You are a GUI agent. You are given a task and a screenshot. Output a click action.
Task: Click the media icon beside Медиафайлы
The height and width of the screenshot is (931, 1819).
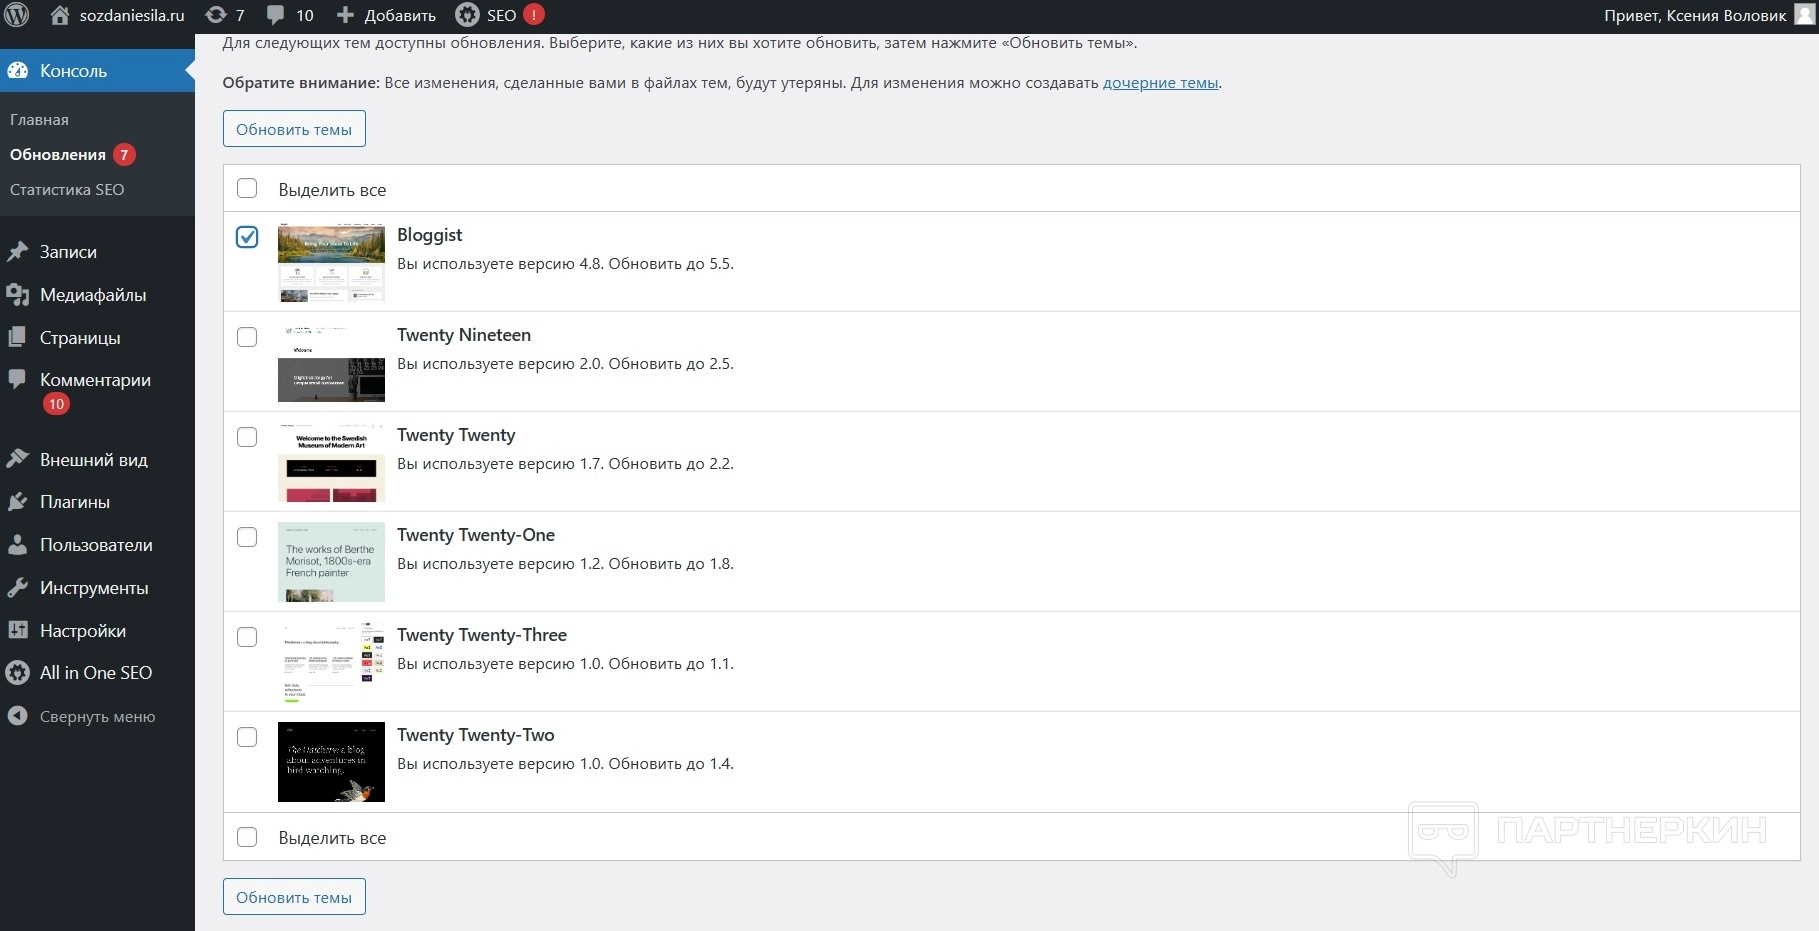pos(17,295)
